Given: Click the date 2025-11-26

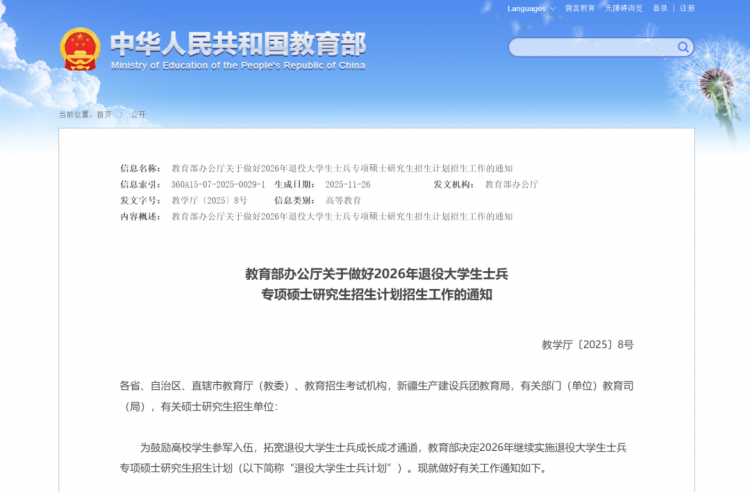Looking at the screenshot, I should (x=348, y=185).
